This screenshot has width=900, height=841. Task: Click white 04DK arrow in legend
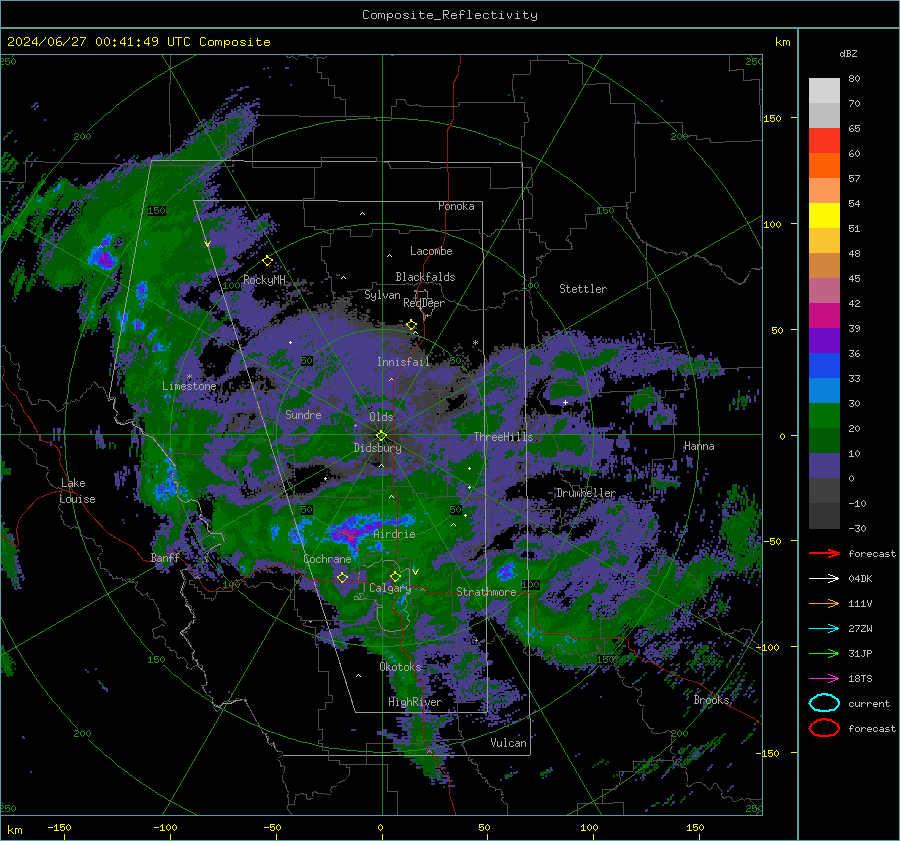[x=824, y=578]
